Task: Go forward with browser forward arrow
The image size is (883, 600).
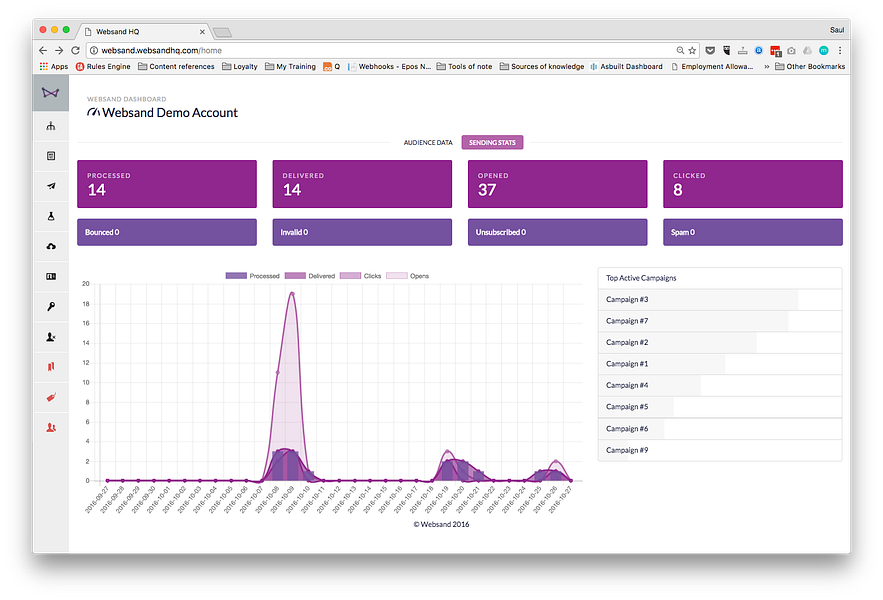Action: click(59, 50)
